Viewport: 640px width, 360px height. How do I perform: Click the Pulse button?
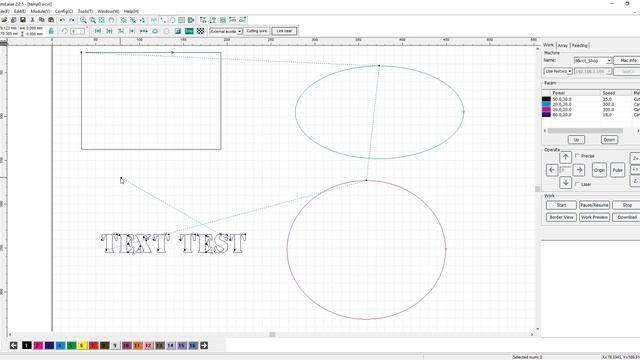[x=618, y=170]
